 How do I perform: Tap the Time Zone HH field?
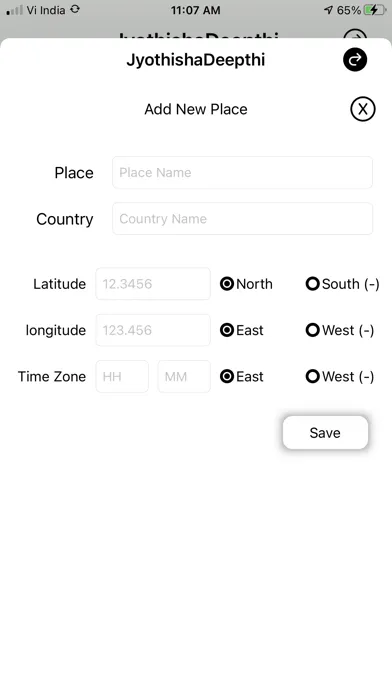pos(122,376)
